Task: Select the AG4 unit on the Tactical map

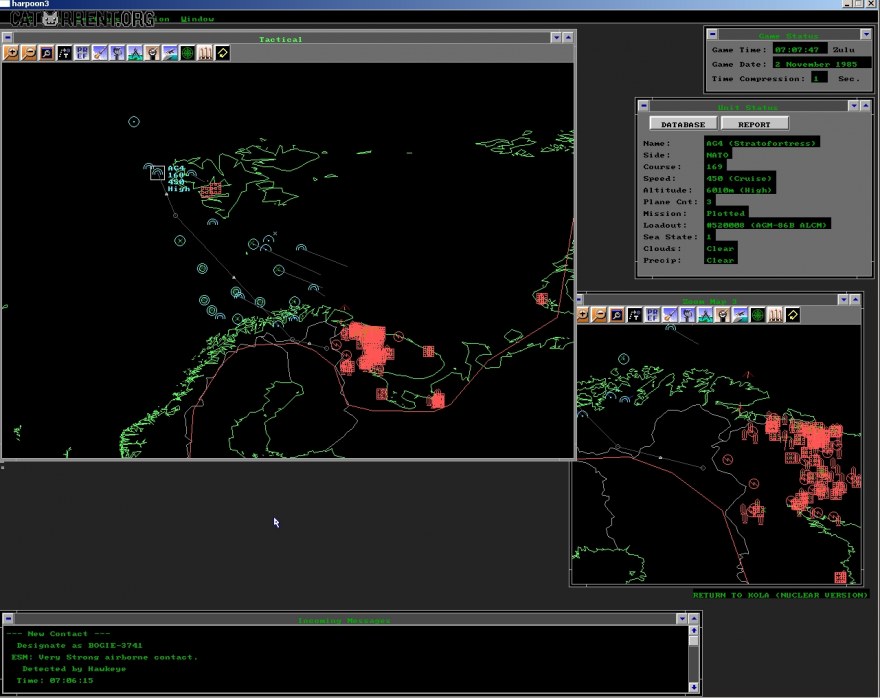Action: pyautogui.click(x=158, y=173)
